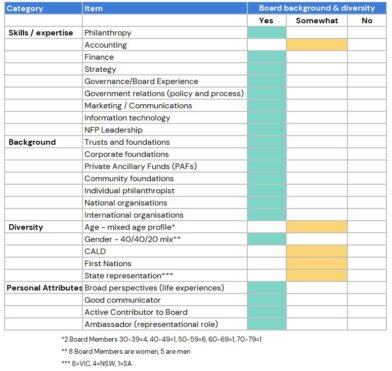Select the yellow Somewhat cell for CALD
Image resolution: width=392 pixels, height=371 pixels.
317,251
